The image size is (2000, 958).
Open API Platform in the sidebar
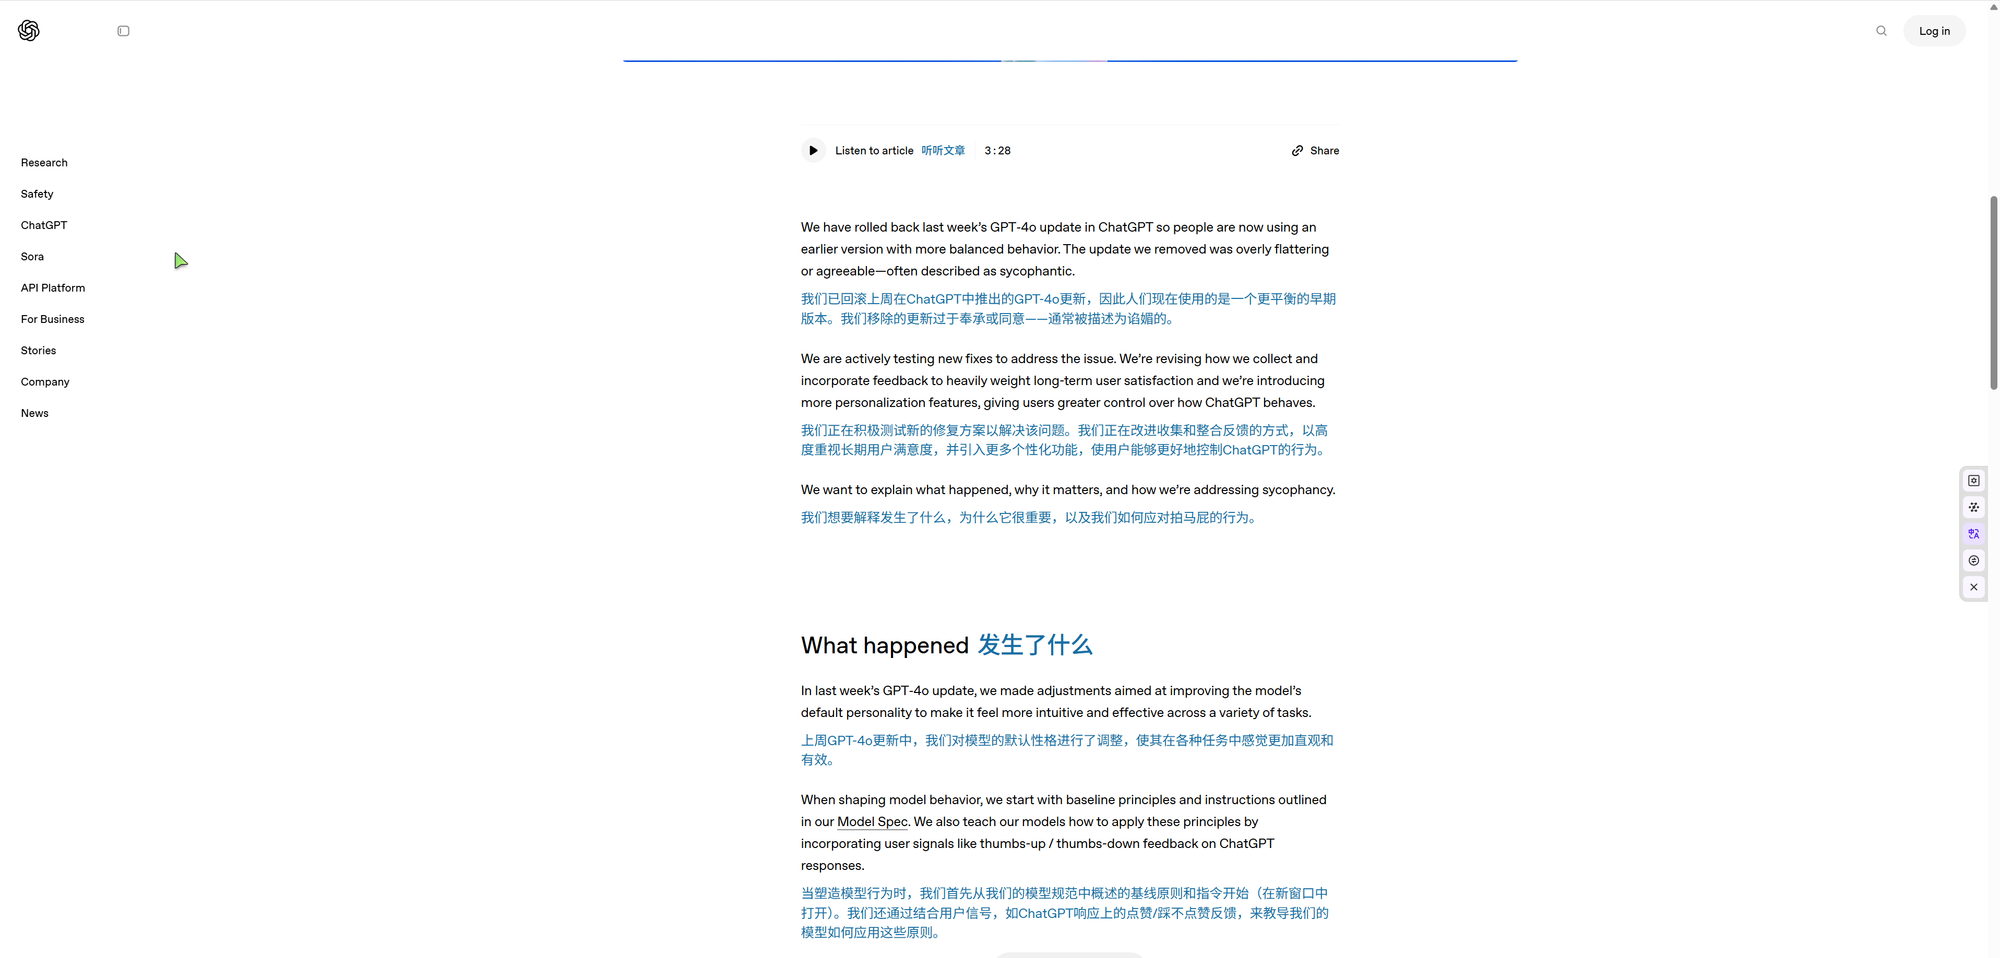[x=53, y=288]
